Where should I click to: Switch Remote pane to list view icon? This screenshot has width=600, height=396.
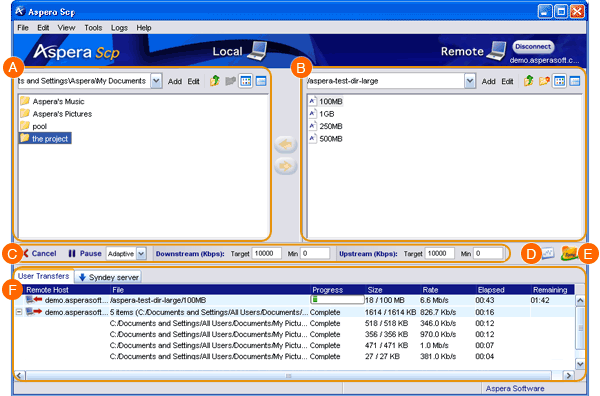point(559,81)
